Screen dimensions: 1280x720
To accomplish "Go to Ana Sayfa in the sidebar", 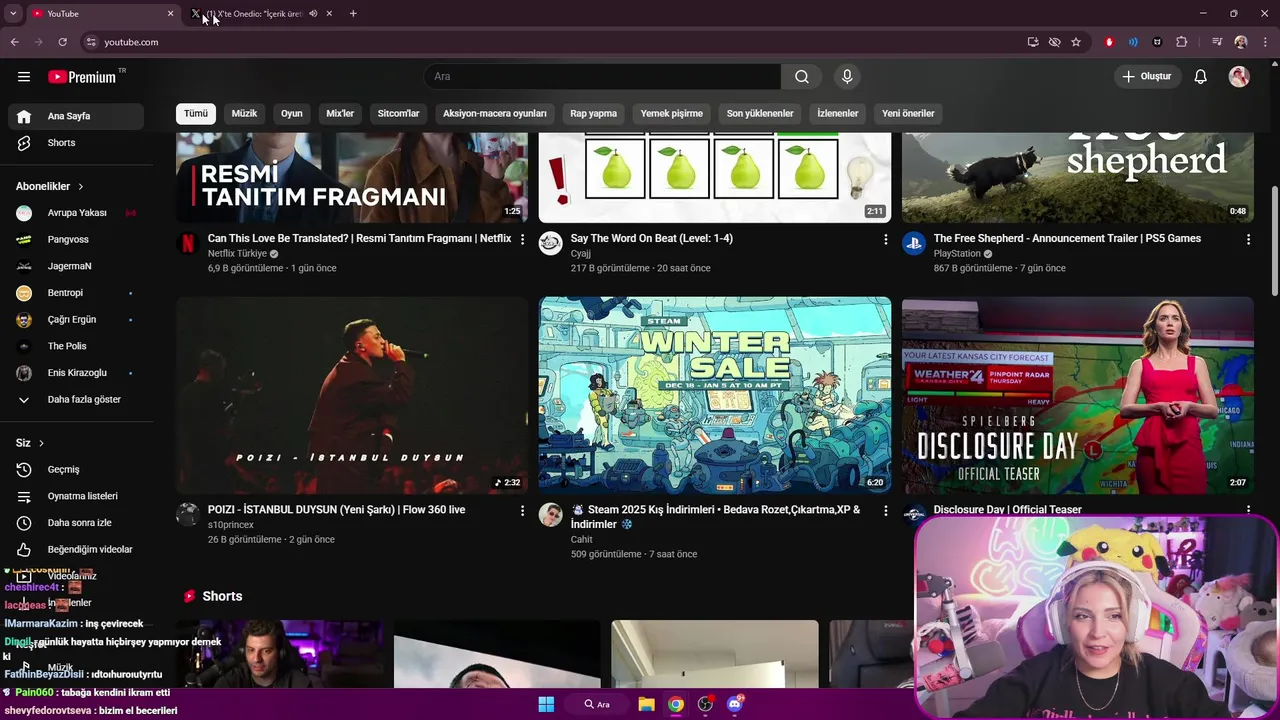I will pos(76,116).
